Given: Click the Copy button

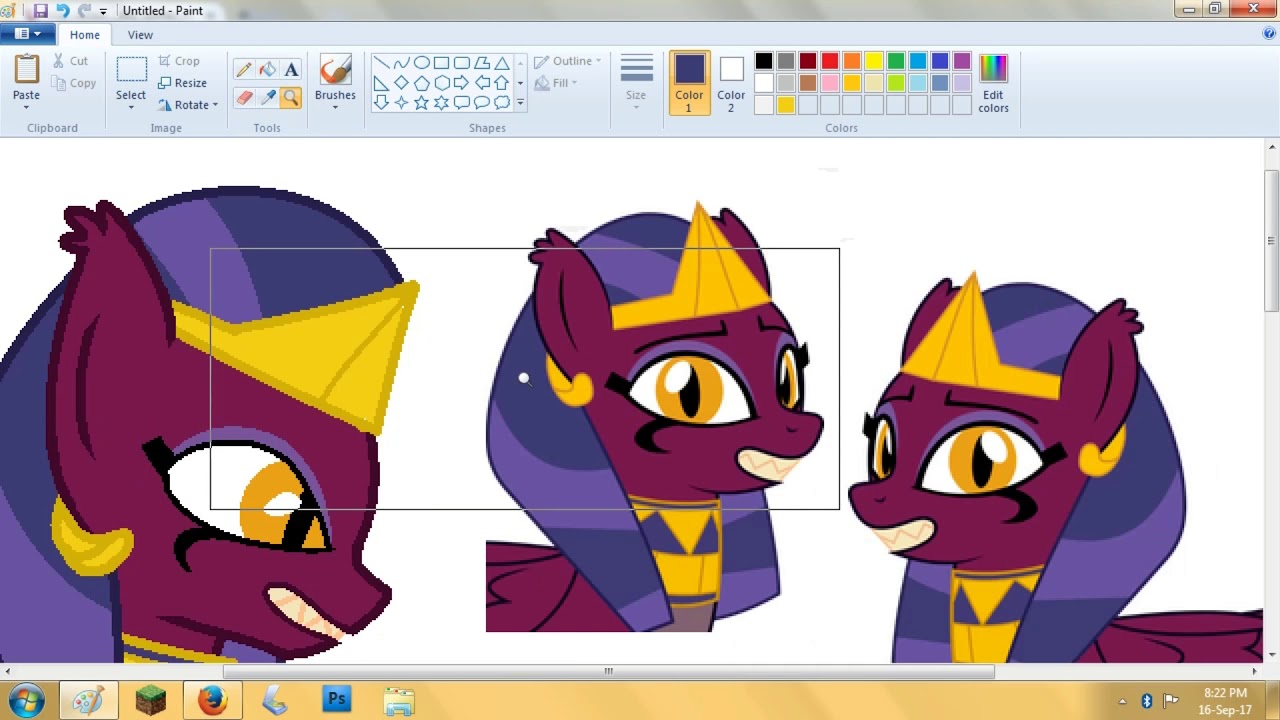Looking at the screenshot, I should (73, 83).
